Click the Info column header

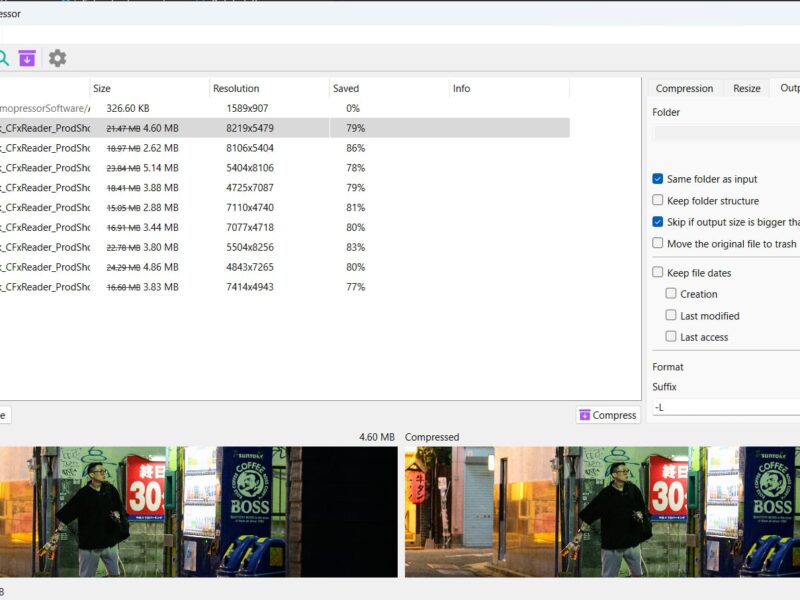click(461, 88)
